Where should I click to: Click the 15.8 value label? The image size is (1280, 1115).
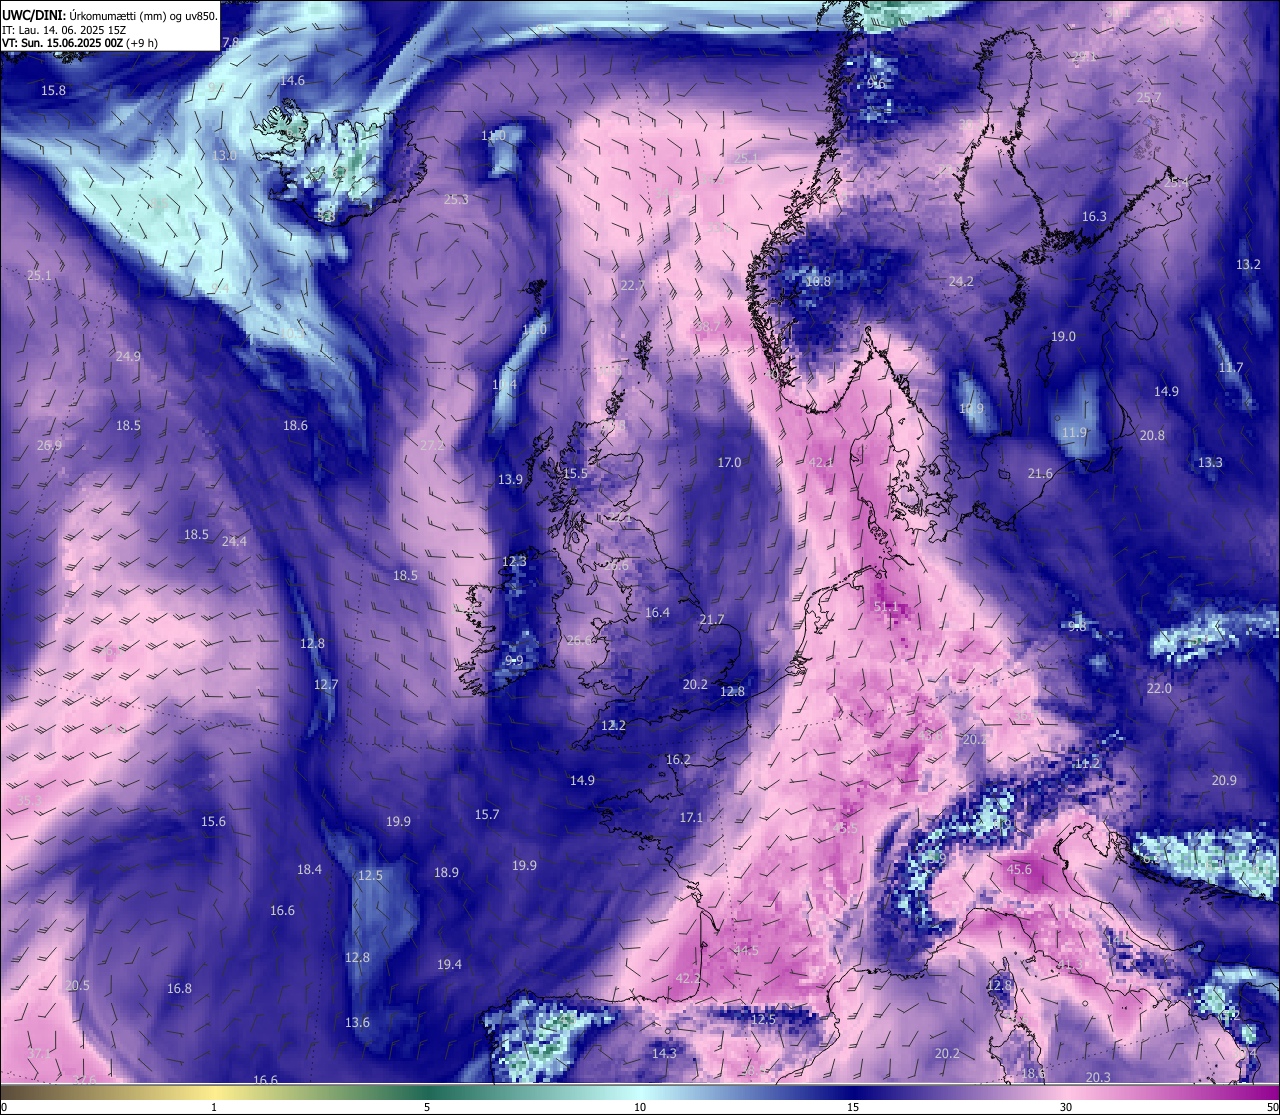[53, 90]
